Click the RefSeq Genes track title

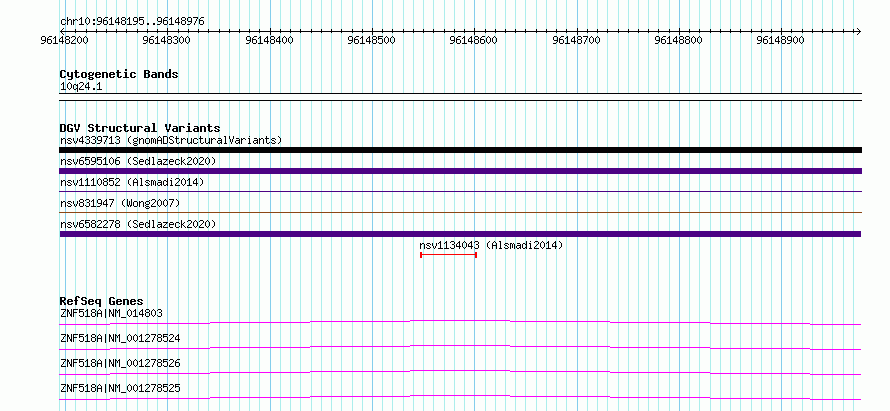coord(102,301)
